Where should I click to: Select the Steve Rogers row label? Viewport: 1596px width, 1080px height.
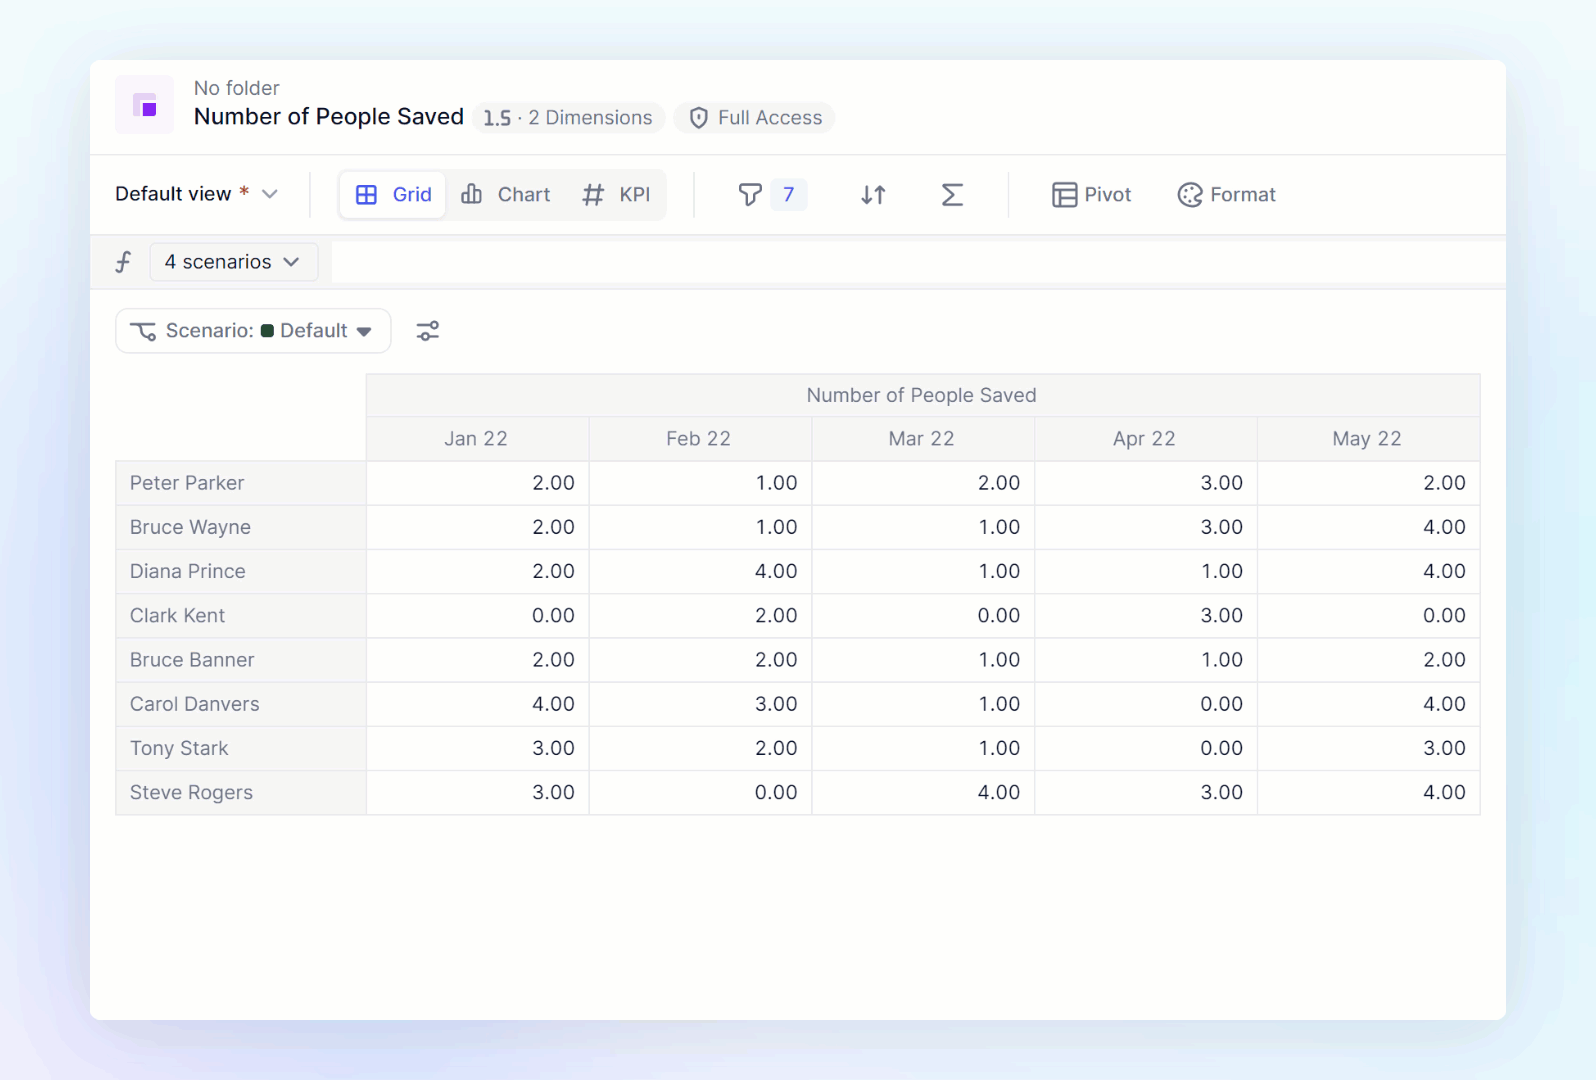pos(241,792)
